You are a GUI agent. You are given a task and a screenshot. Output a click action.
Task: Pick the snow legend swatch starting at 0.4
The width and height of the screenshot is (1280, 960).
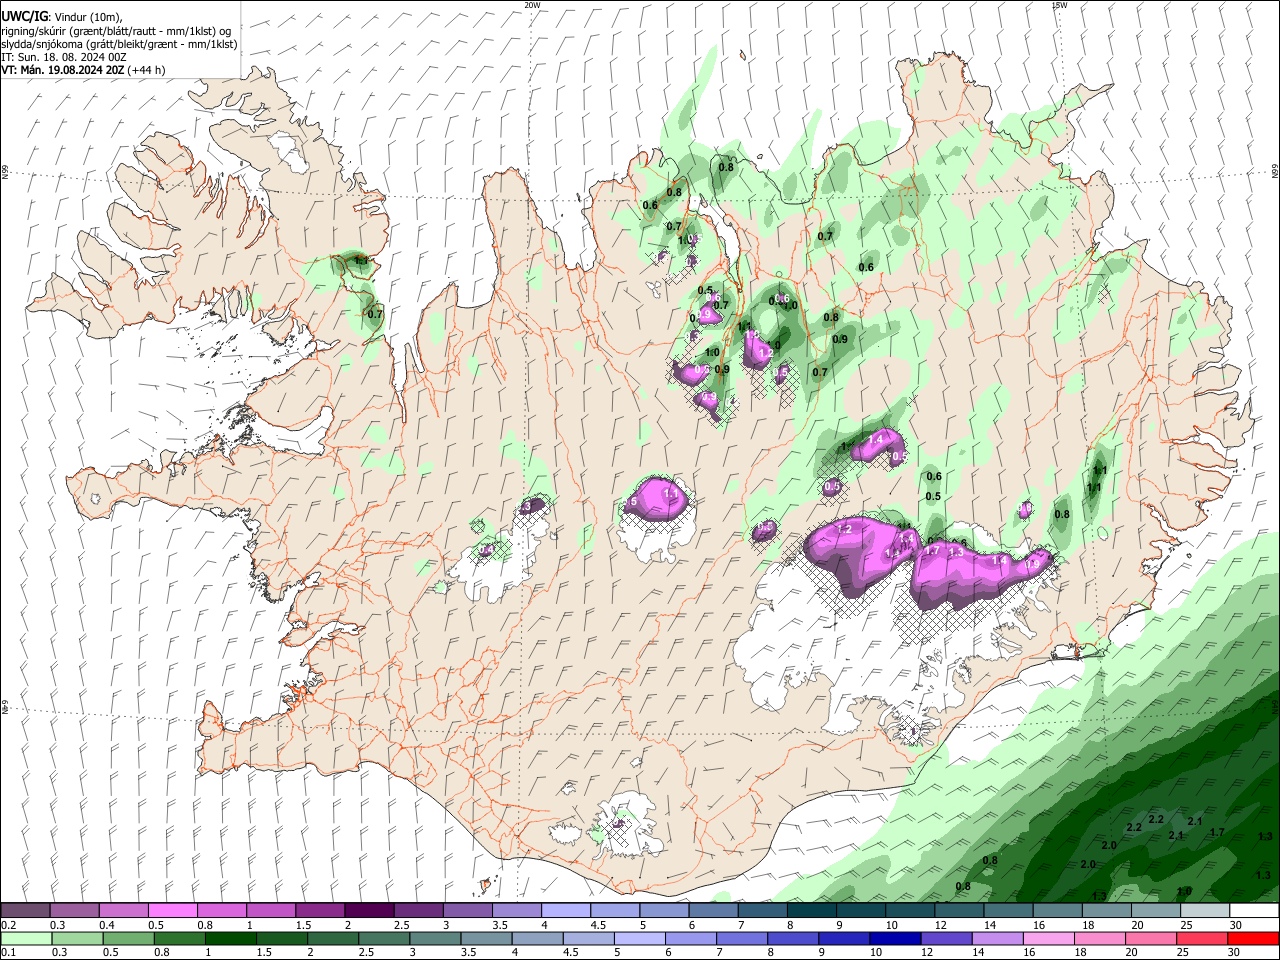pyautogui.click(x=124, y=911)
